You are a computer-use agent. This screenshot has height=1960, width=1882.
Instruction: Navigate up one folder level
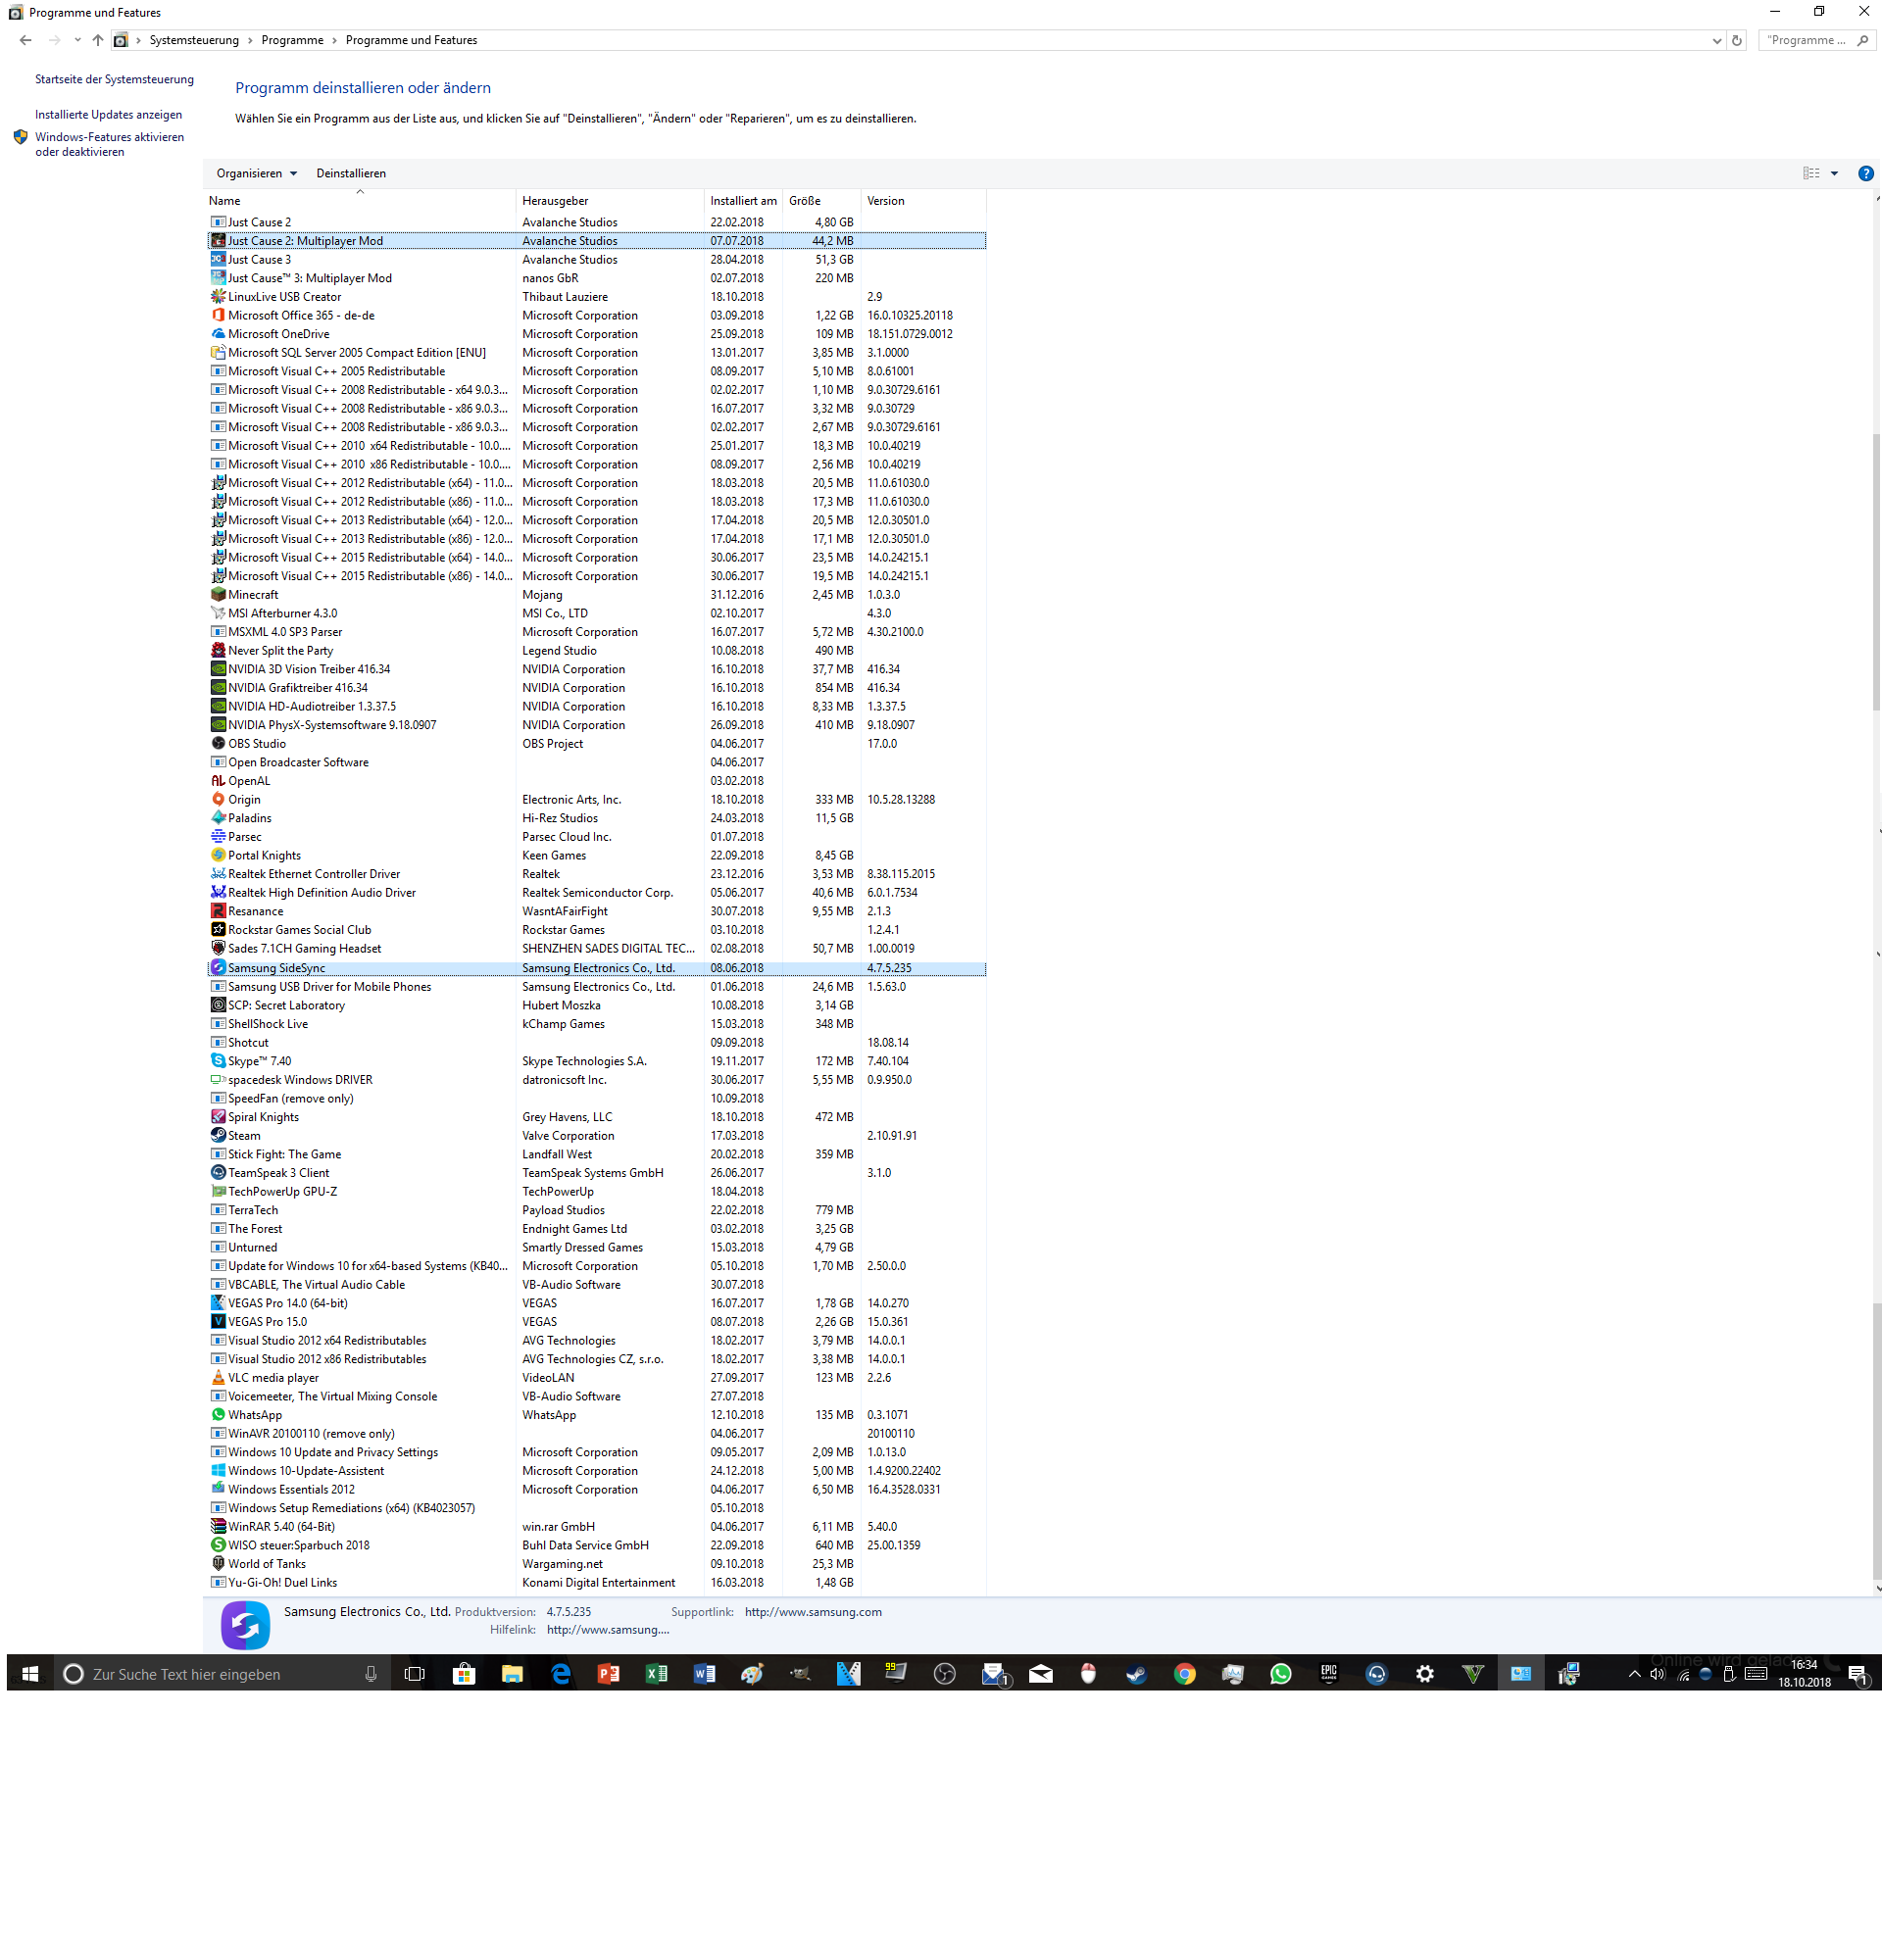[x=97, y=40]
